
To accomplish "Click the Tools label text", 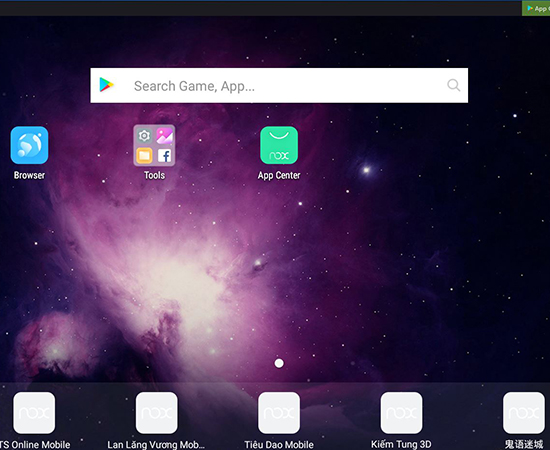I will pyautogui.click(x=154, y=175).
